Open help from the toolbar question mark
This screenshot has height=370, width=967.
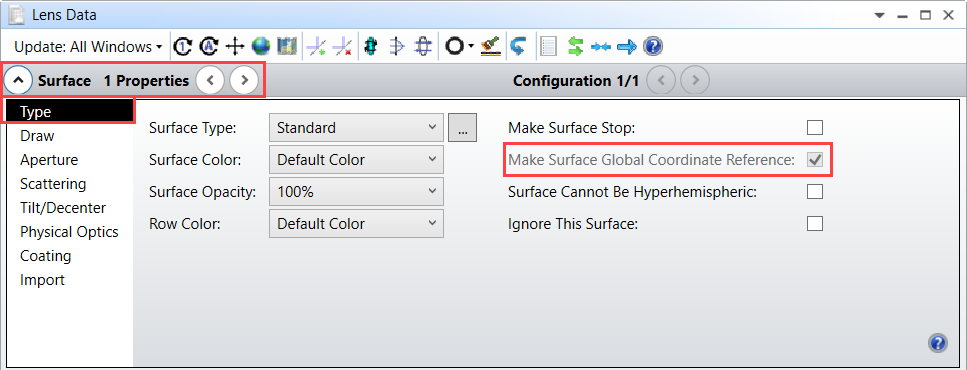tap(652, 46)
